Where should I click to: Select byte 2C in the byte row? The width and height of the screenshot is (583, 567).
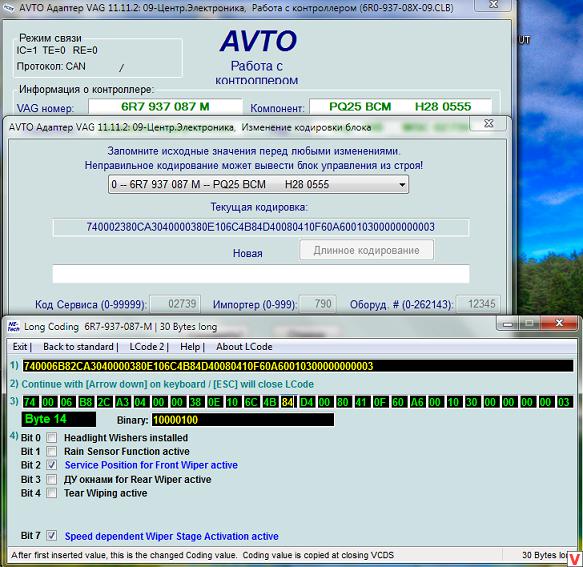(104, 402)
